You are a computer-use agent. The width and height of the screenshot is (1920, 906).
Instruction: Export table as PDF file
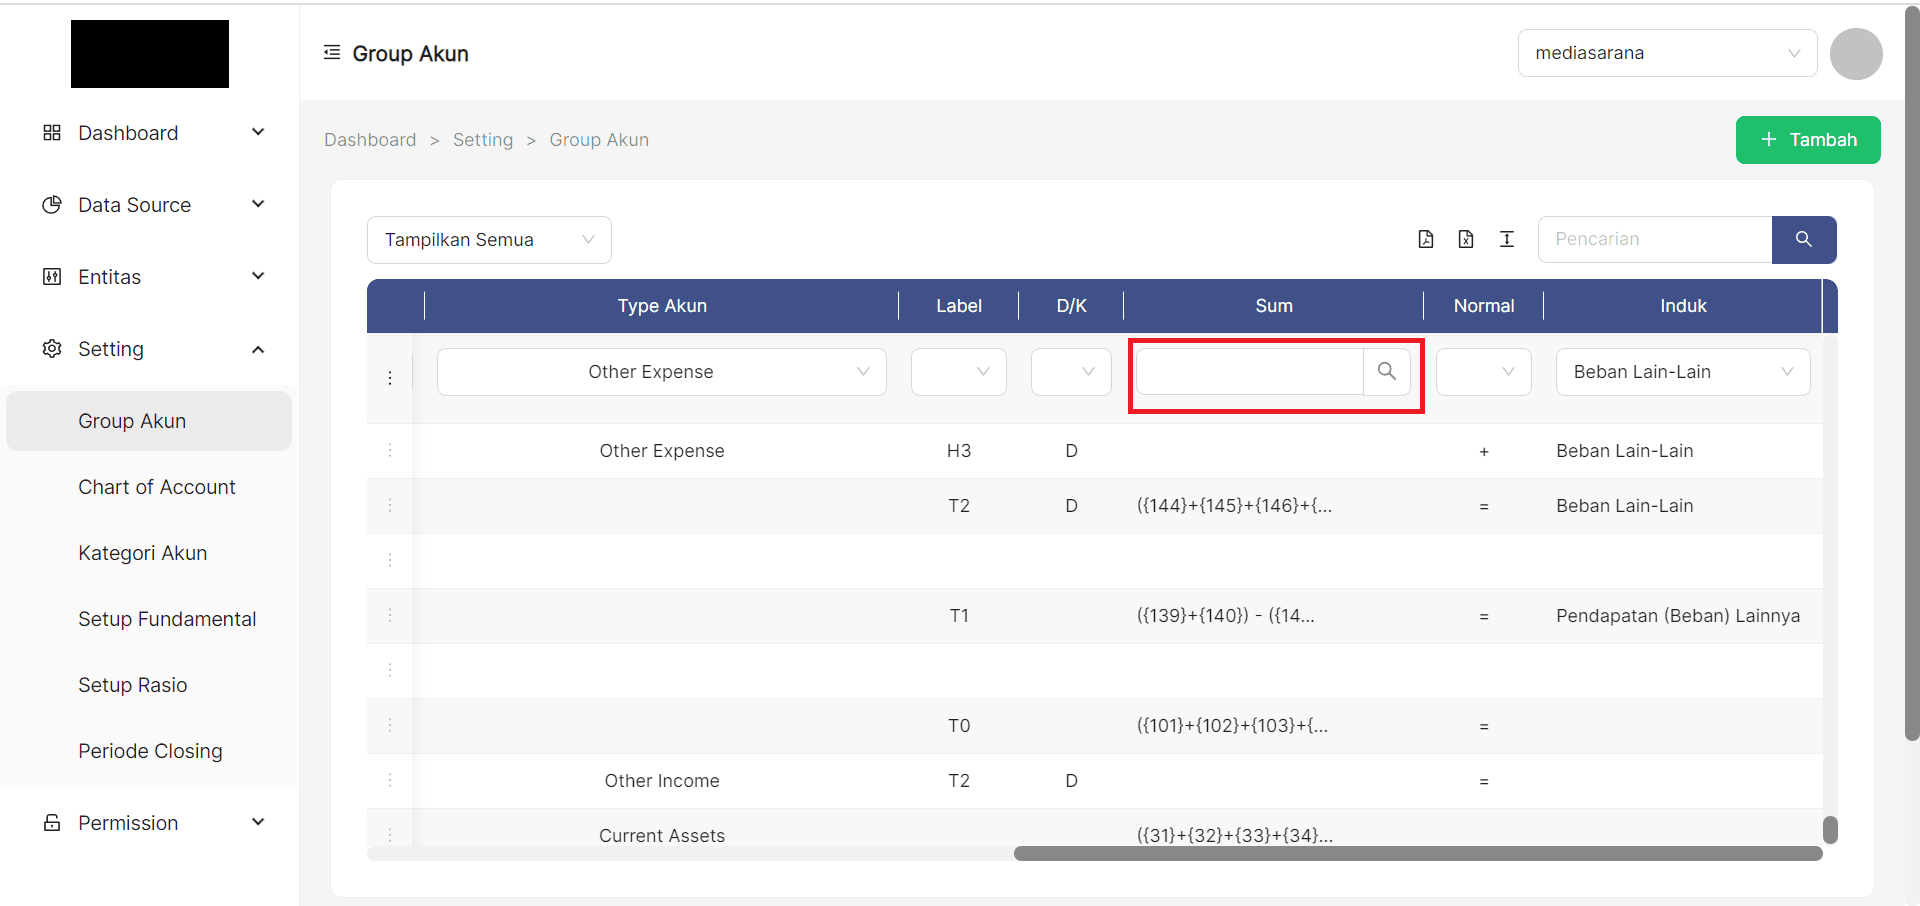click(1426, 239)
